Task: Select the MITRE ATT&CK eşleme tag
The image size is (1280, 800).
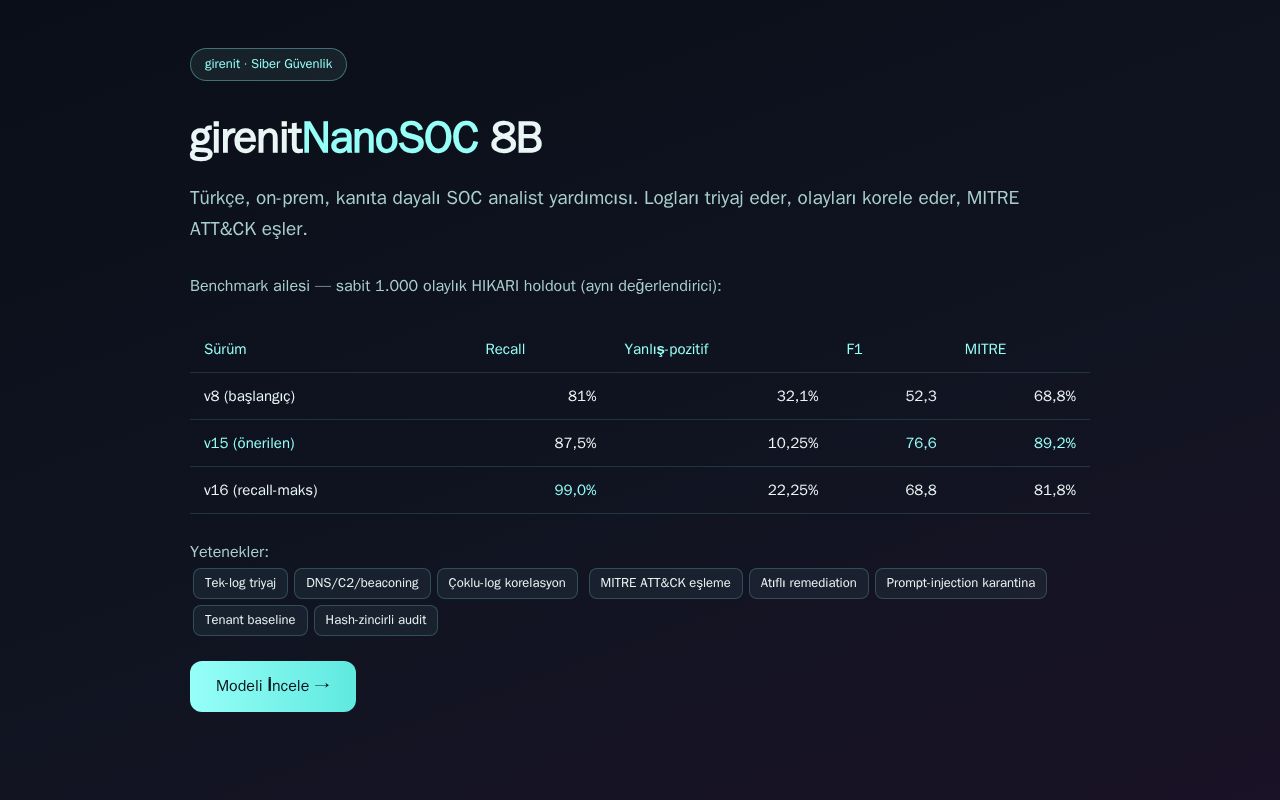Action: pos(665,583)
